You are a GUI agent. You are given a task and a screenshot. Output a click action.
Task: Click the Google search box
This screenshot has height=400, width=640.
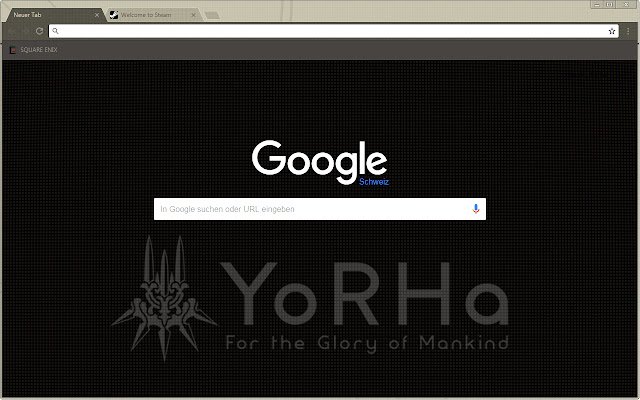[x=320, y=209]
